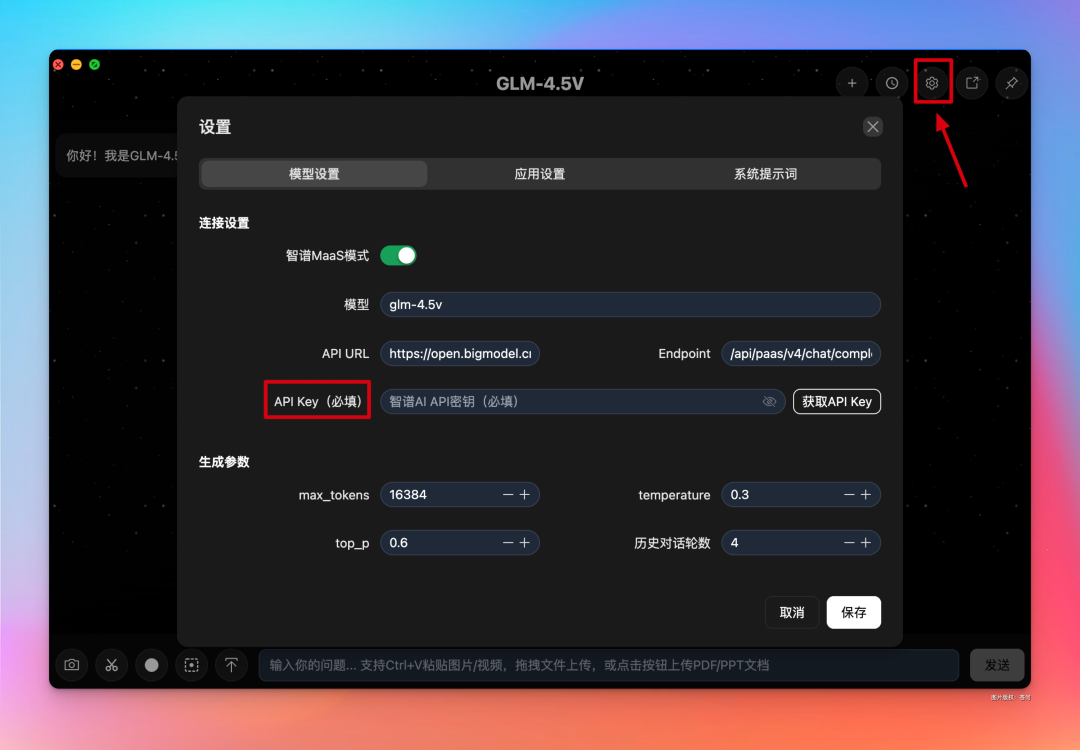Decrease temperature with the minus button
This screenshot has height=750, width=1080.
tap(849, 494)
